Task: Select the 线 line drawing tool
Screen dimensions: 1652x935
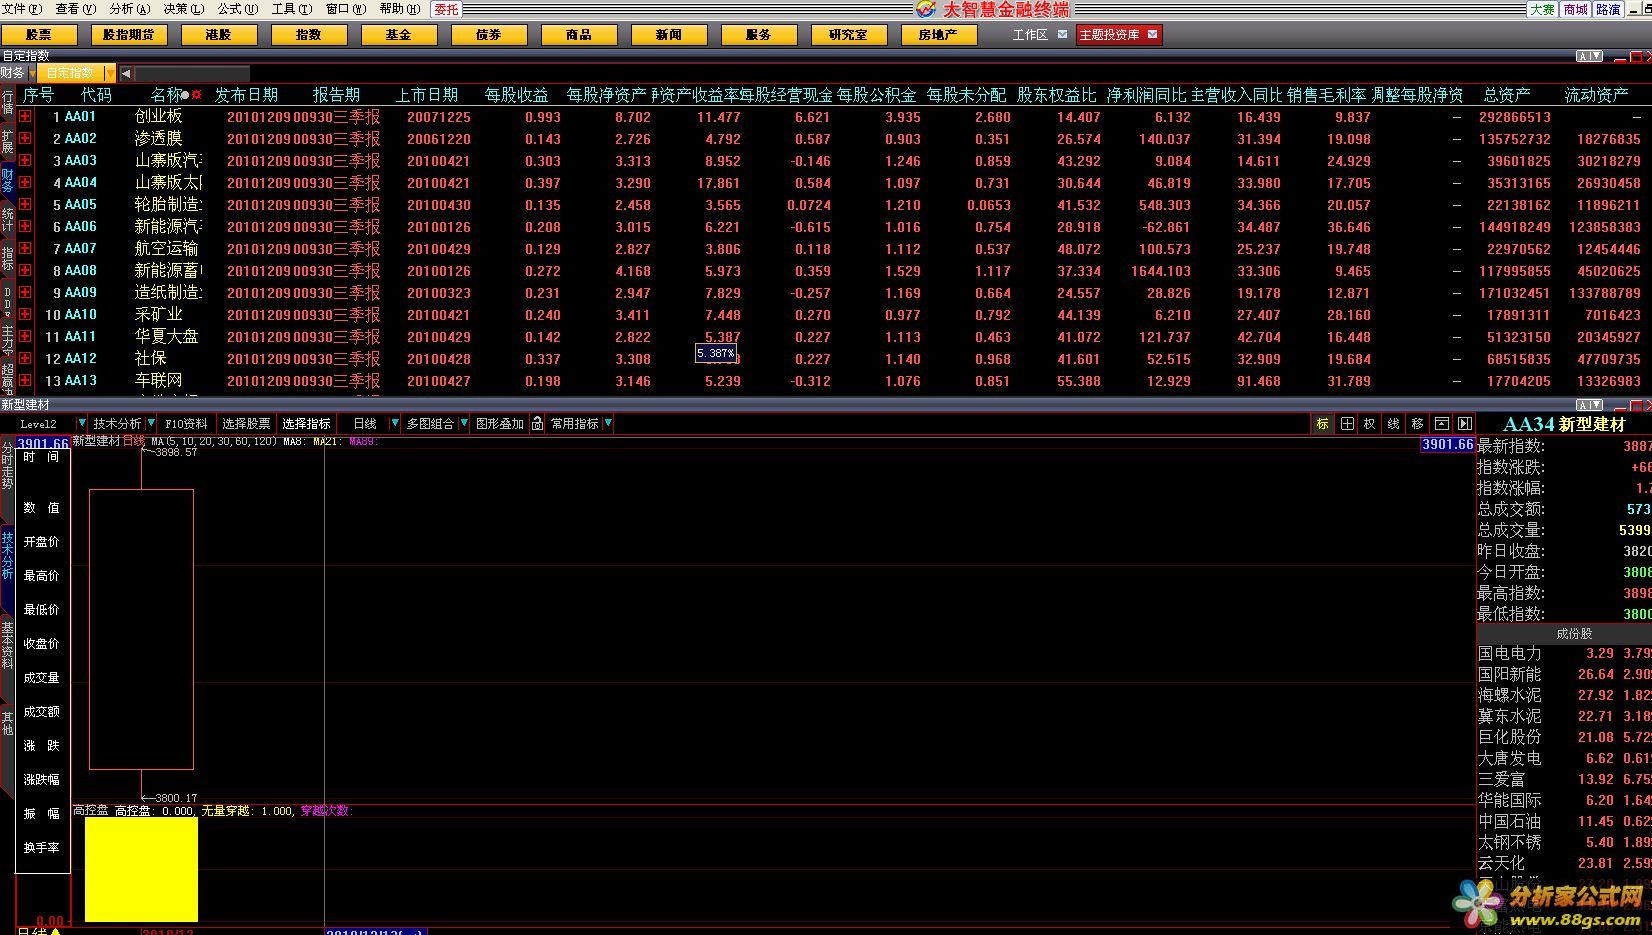Action: click(x=1394, y=424)
